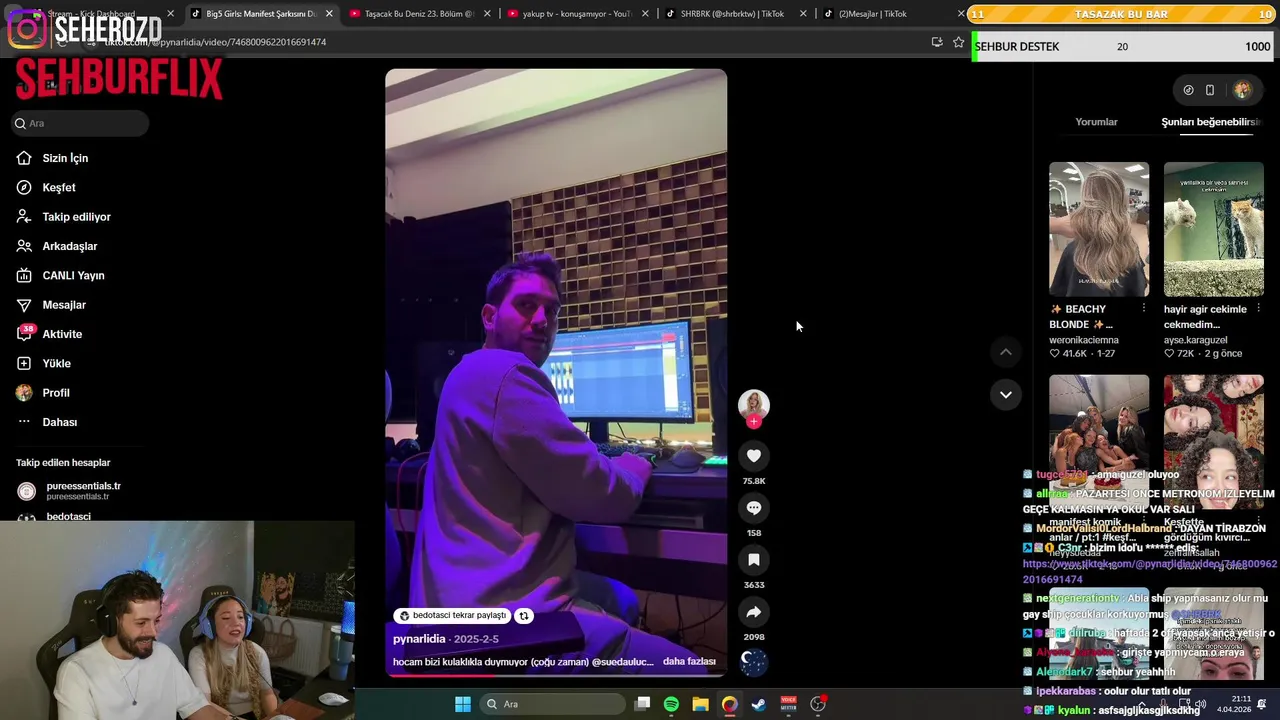The height and width of the screenshot is (720, 1280).
Task: Open the Yükle upload page
Action: 56,363
